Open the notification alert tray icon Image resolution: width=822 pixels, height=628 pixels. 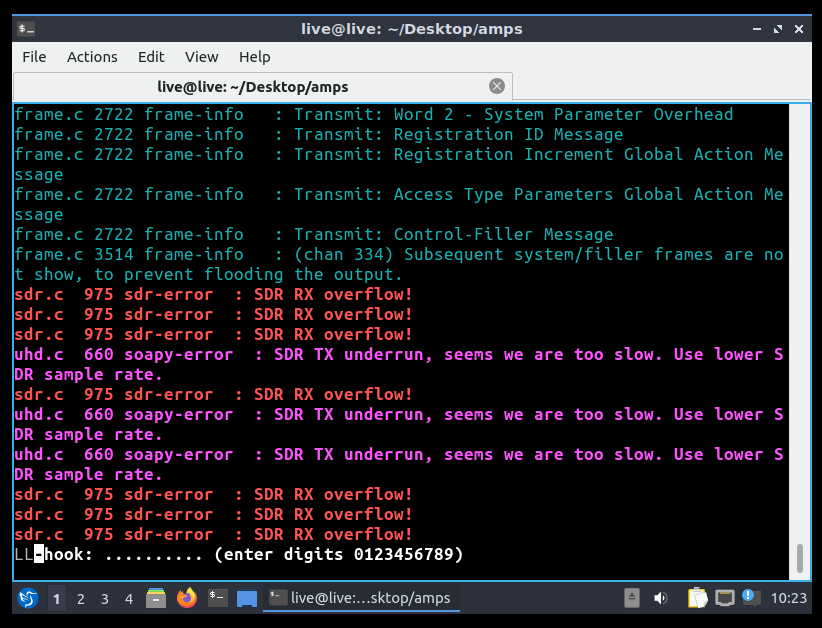[751, 598]
